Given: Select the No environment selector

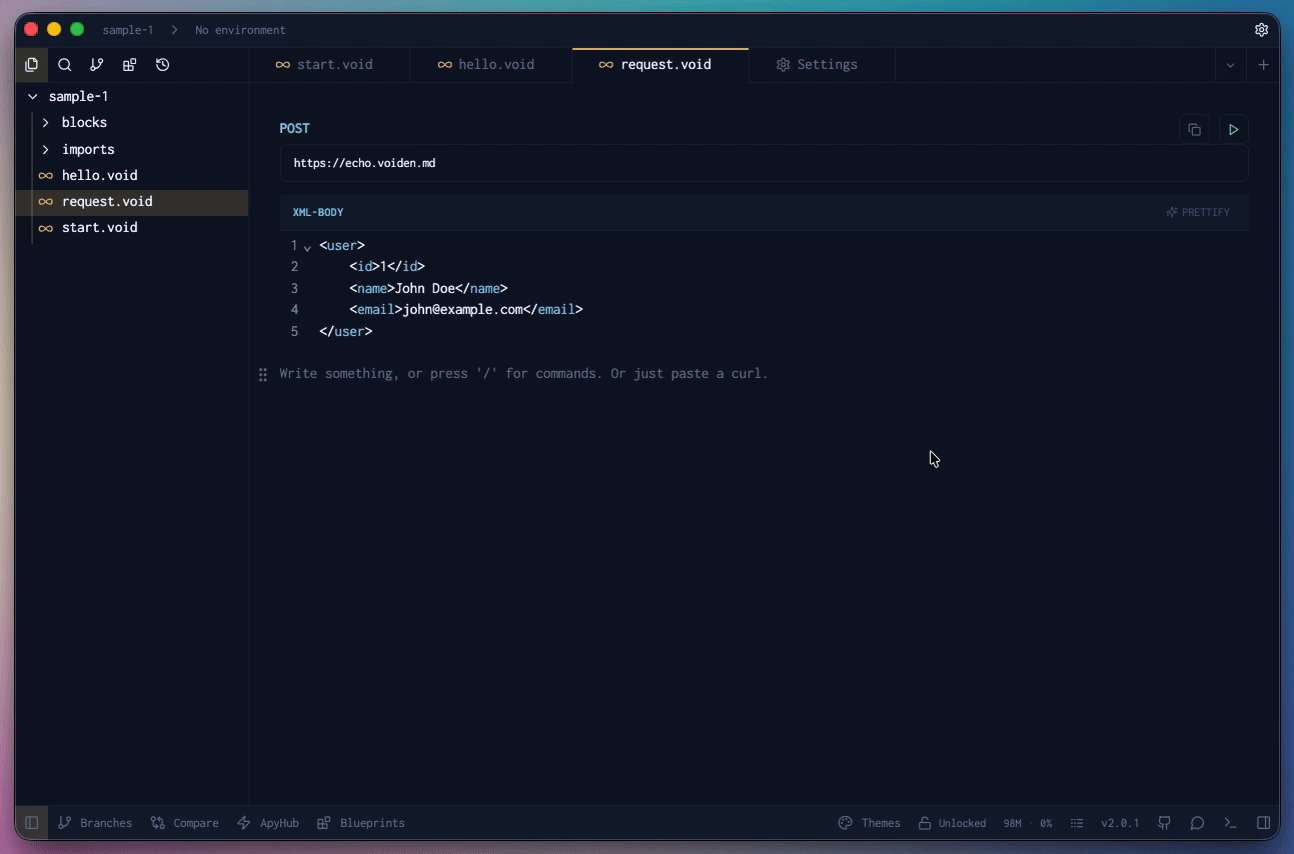Looking at the screenshot, I should pos(240,30).
